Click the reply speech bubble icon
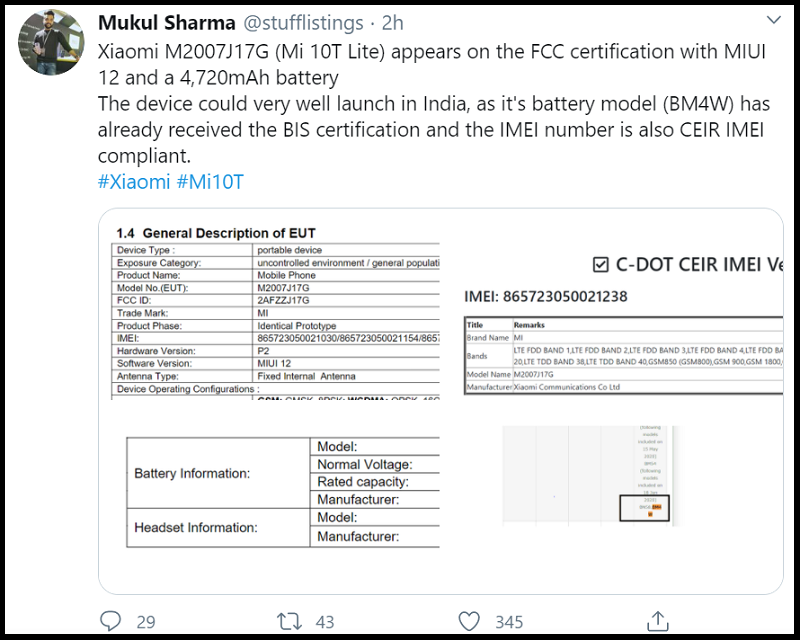800x640 pixels. [111, 621]
